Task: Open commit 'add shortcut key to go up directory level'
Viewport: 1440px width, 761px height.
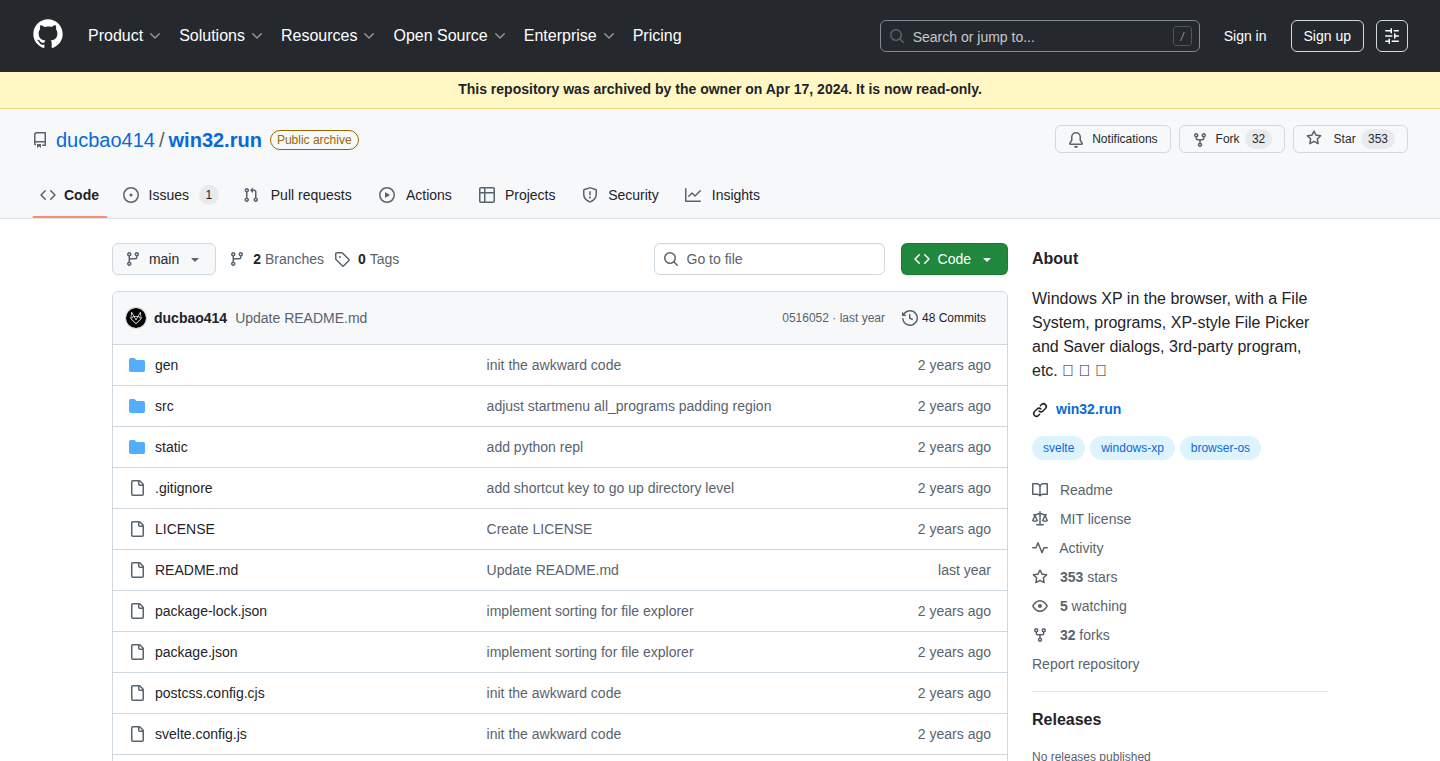Action: (x=610, y=488)
